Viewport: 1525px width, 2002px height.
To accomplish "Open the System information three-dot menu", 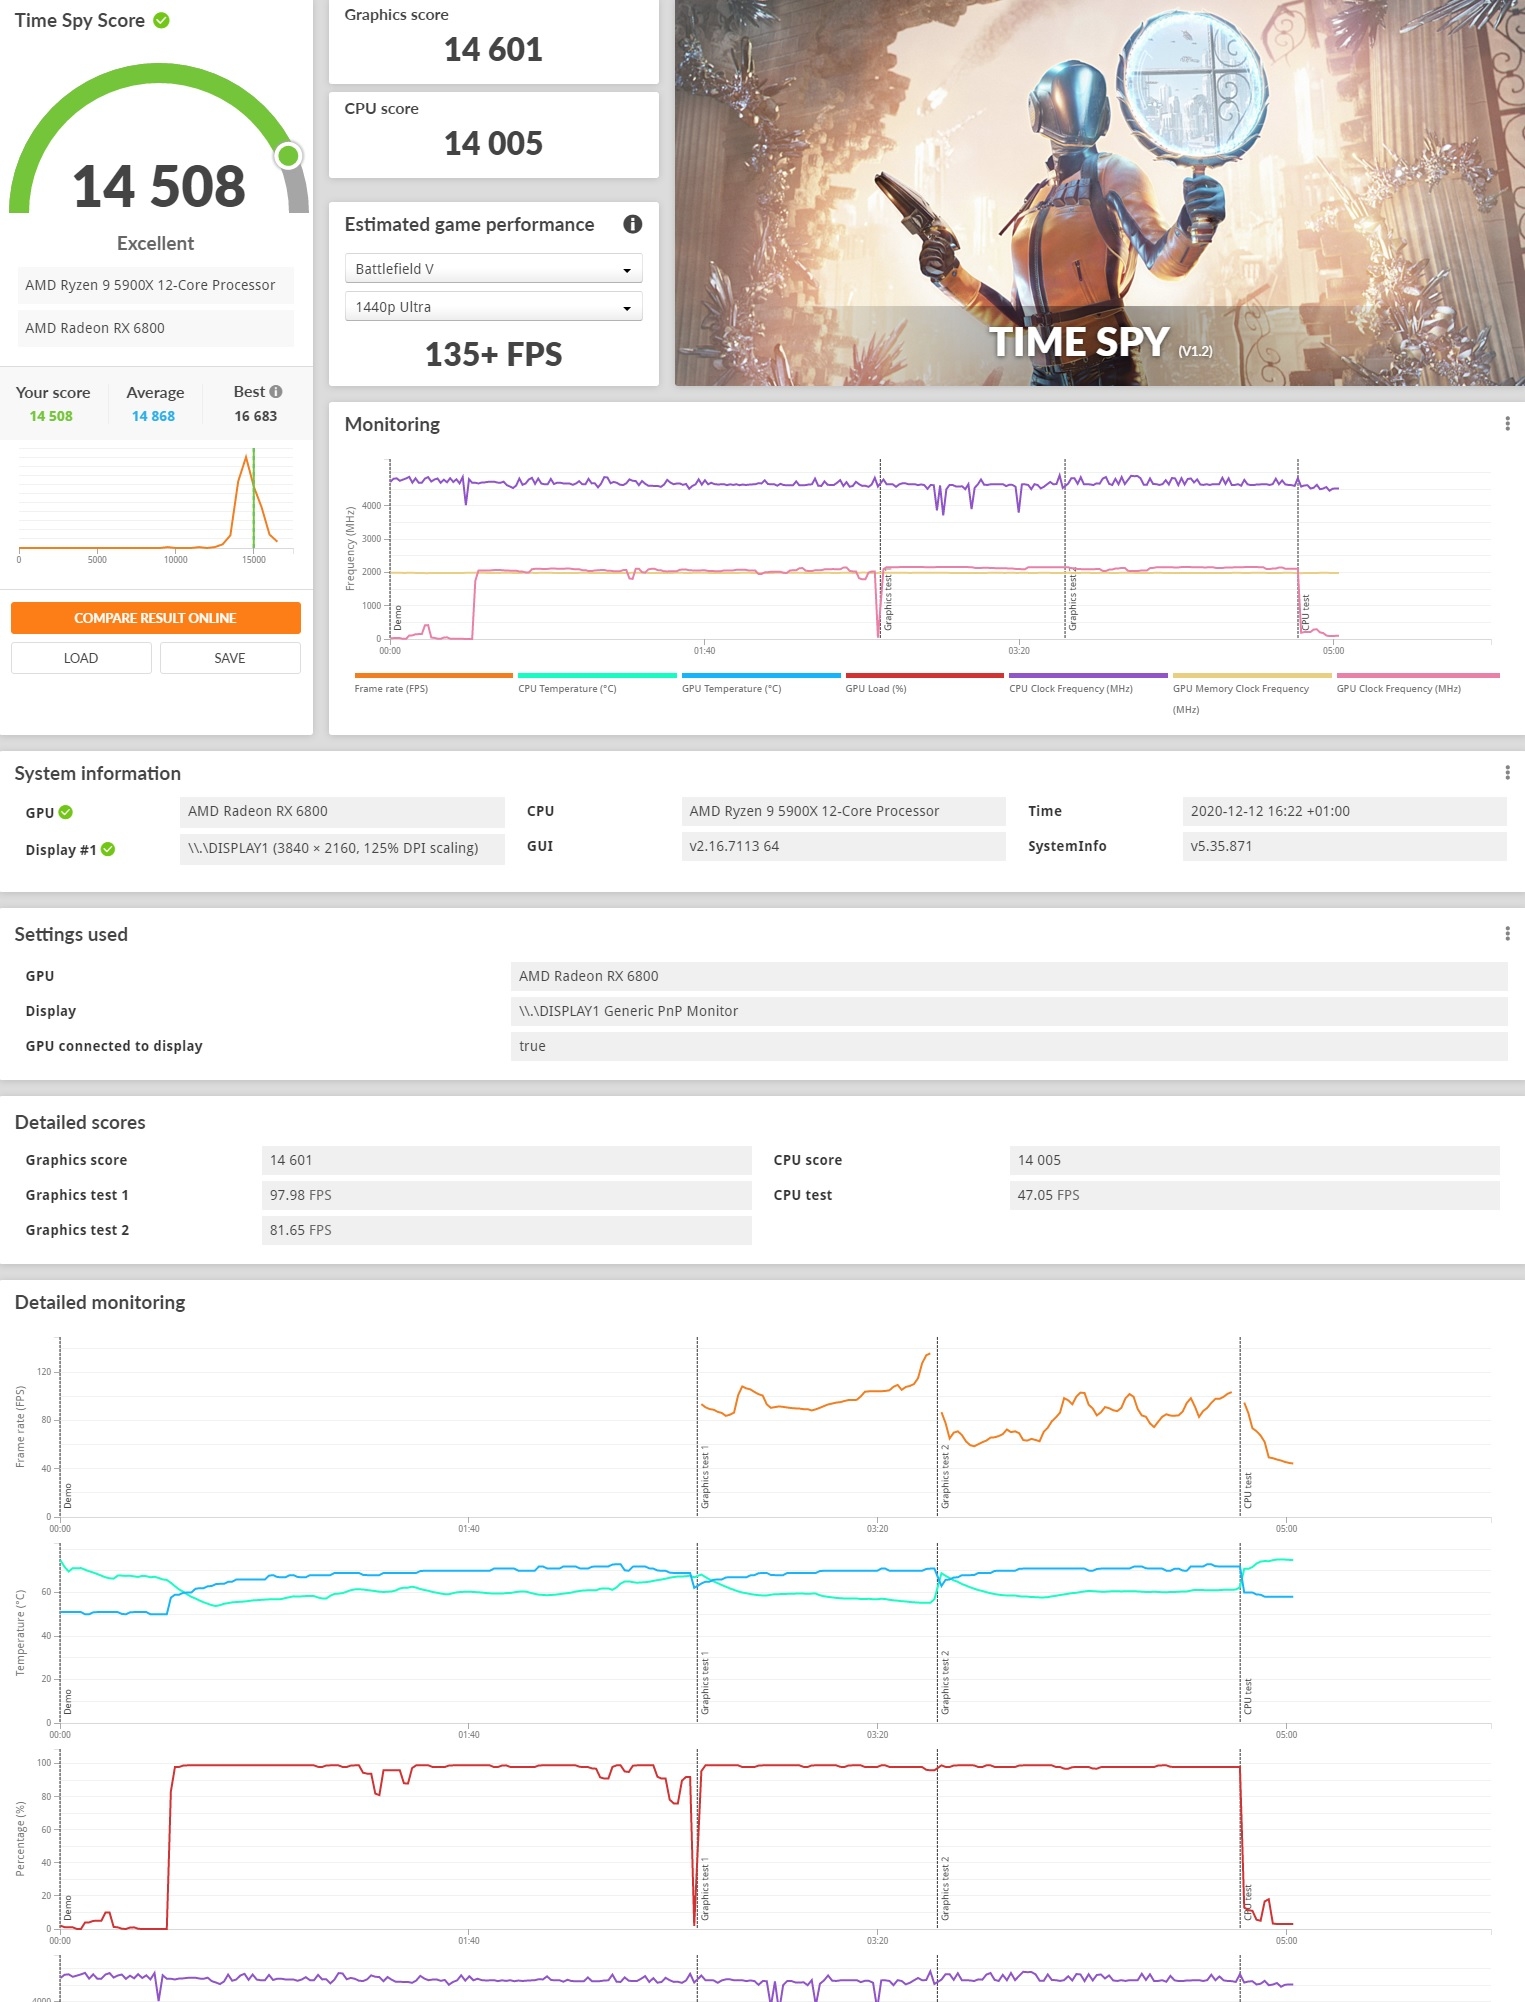I will [1507, 773].
